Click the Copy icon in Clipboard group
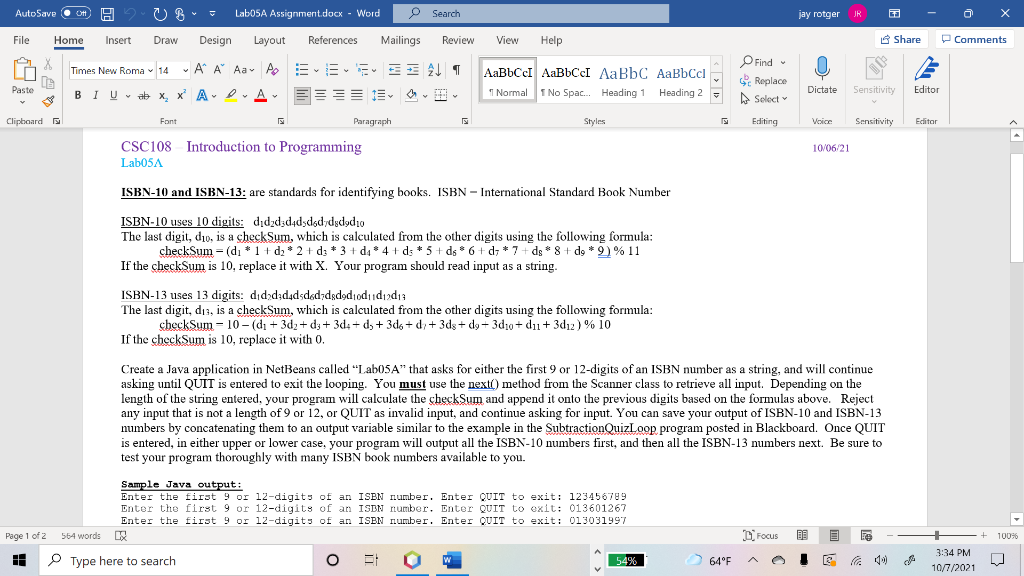The width and height of the screenshot is (1024, 576). pos(48,82)
